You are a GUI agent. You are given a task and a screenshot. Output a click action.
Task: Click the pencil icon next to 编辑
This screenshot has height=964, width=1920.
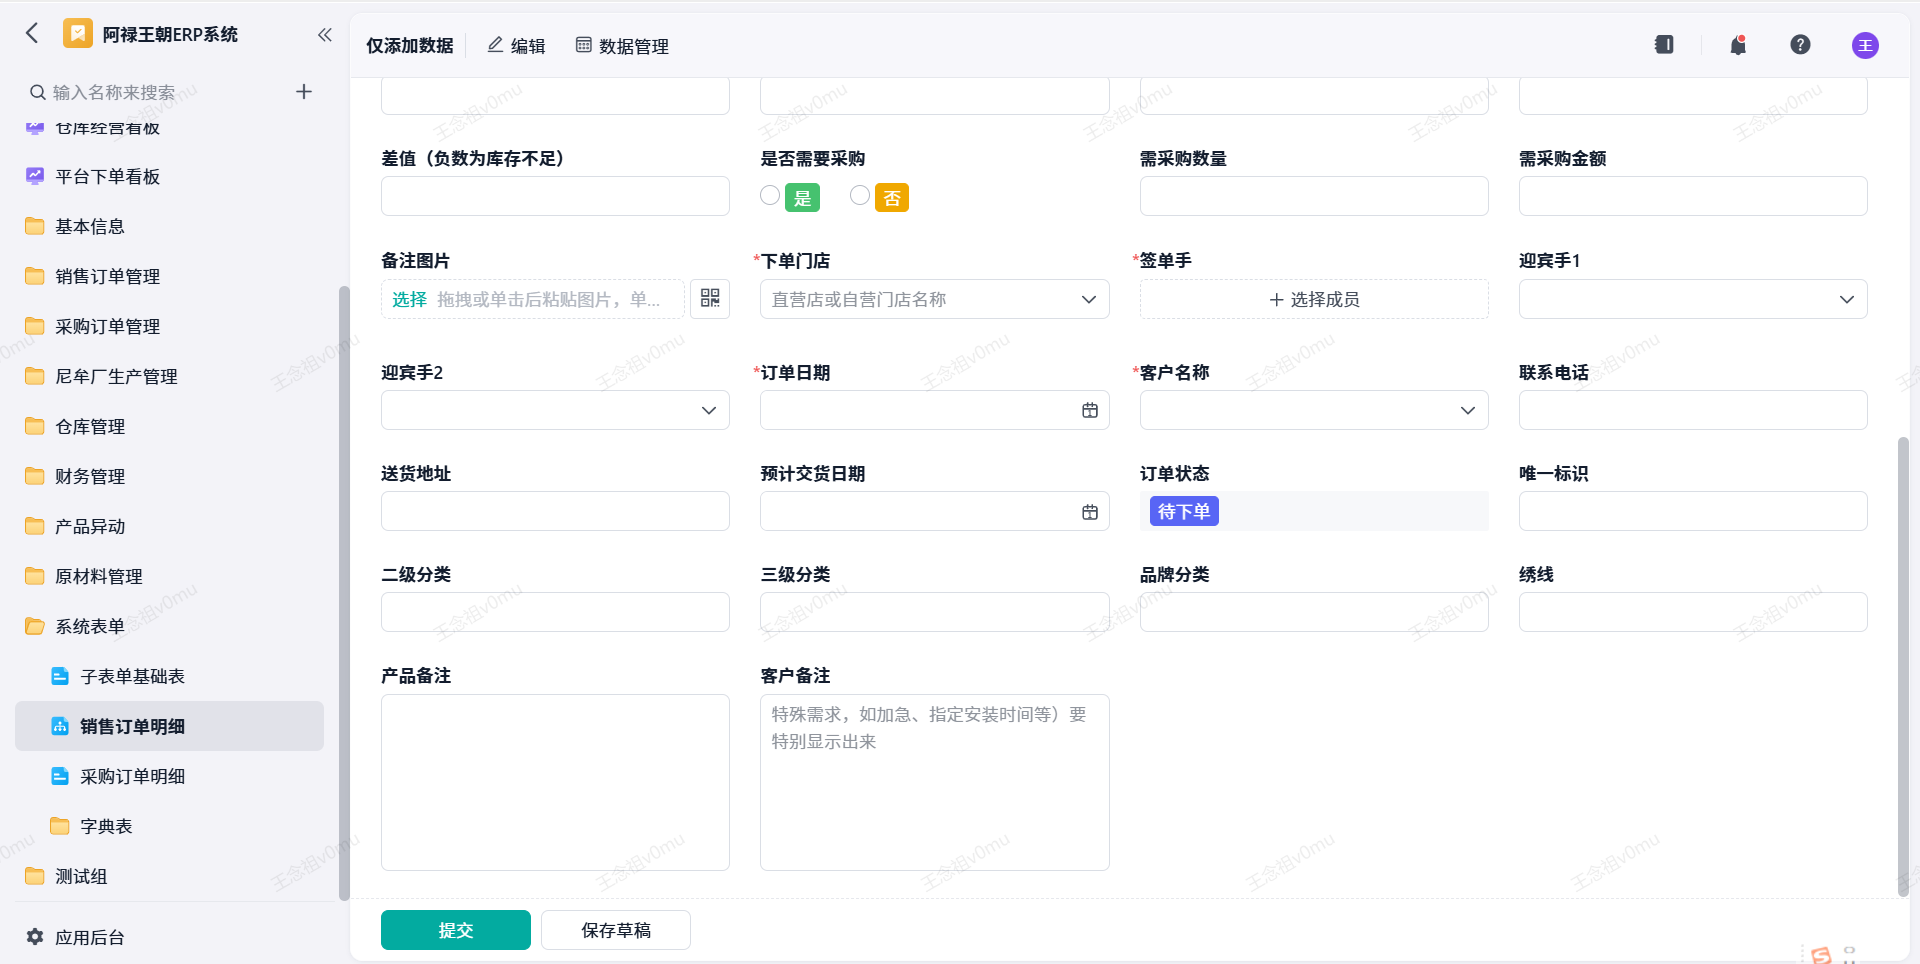tap(495, 45)
